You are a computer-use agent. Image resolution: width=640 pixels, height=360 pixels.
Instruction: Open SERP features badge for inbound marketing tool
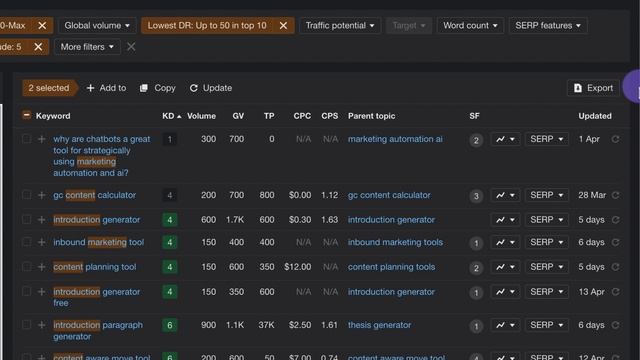(x=476, y=244)
